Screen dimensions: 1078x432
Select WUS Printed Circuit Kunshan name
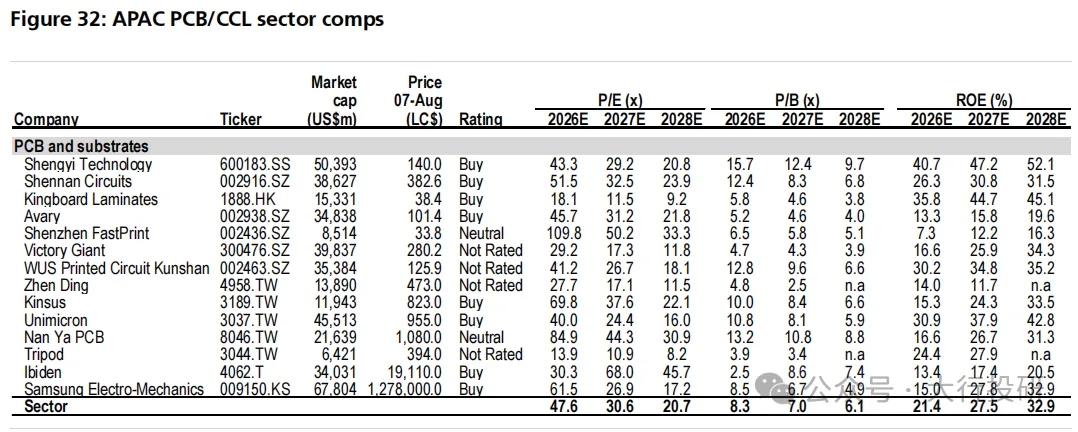117,268
